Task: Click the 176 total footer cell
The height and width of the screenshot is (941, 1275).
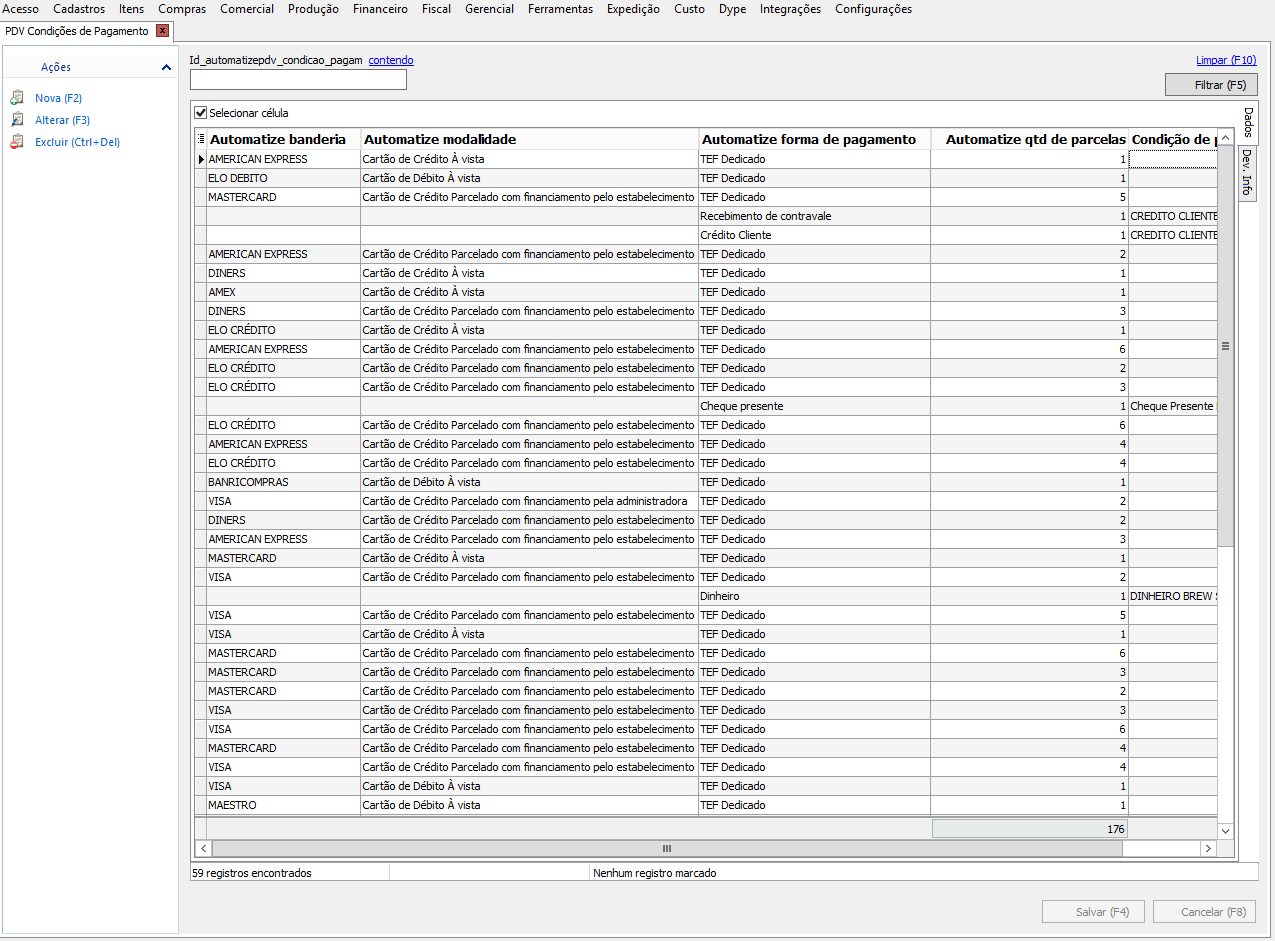Action: coord(1030,828)
